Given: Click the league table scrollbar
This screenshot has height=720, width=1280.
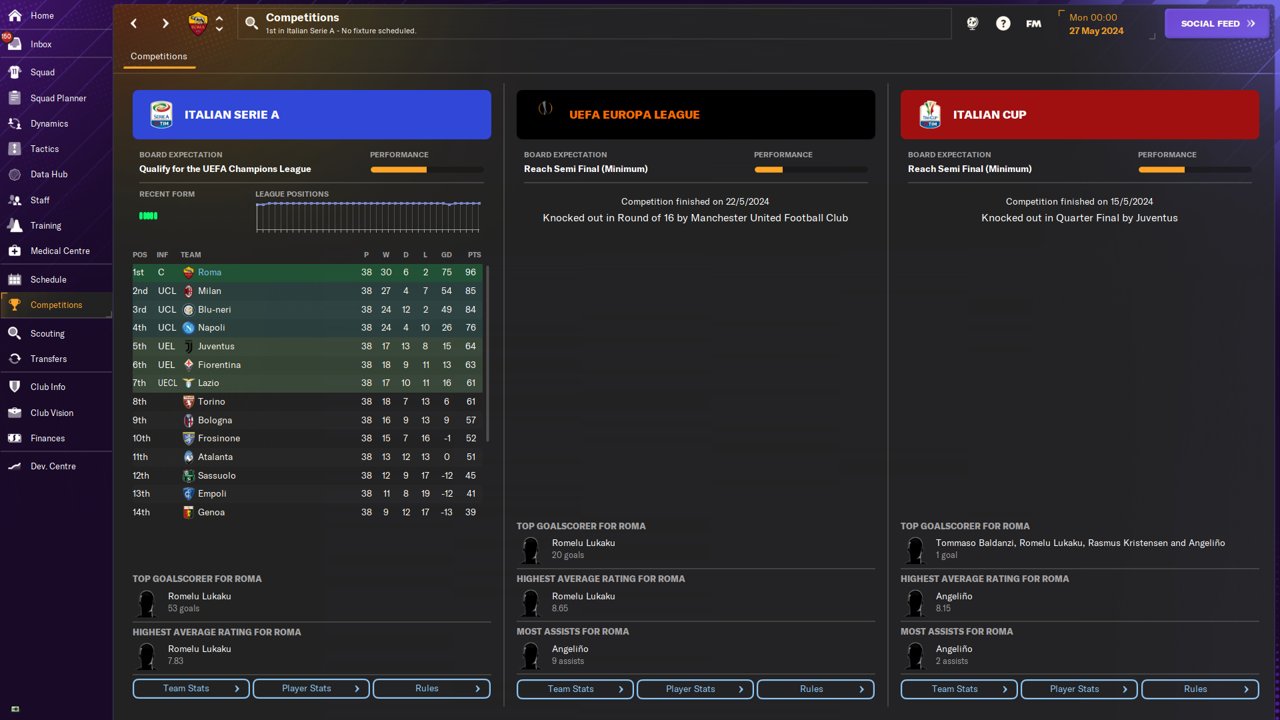Looking at the screenshot, I should (488, 353).
